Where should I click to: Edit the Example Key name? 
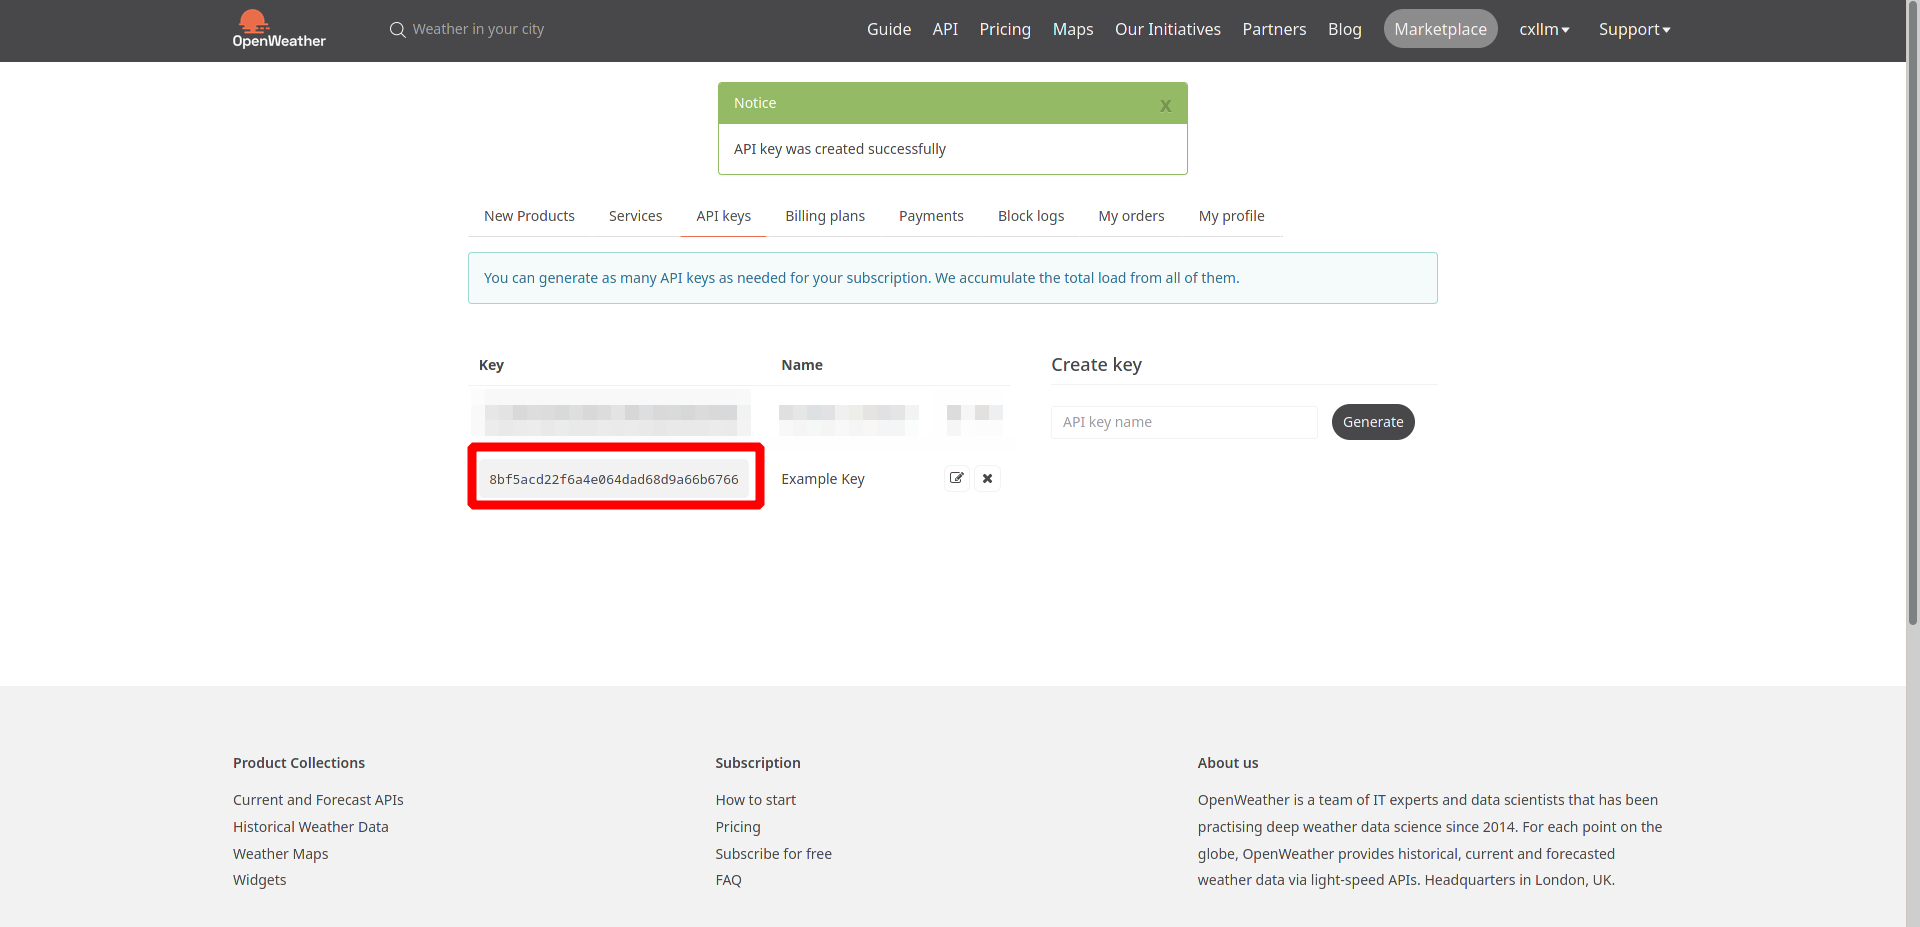pos(957,478)
